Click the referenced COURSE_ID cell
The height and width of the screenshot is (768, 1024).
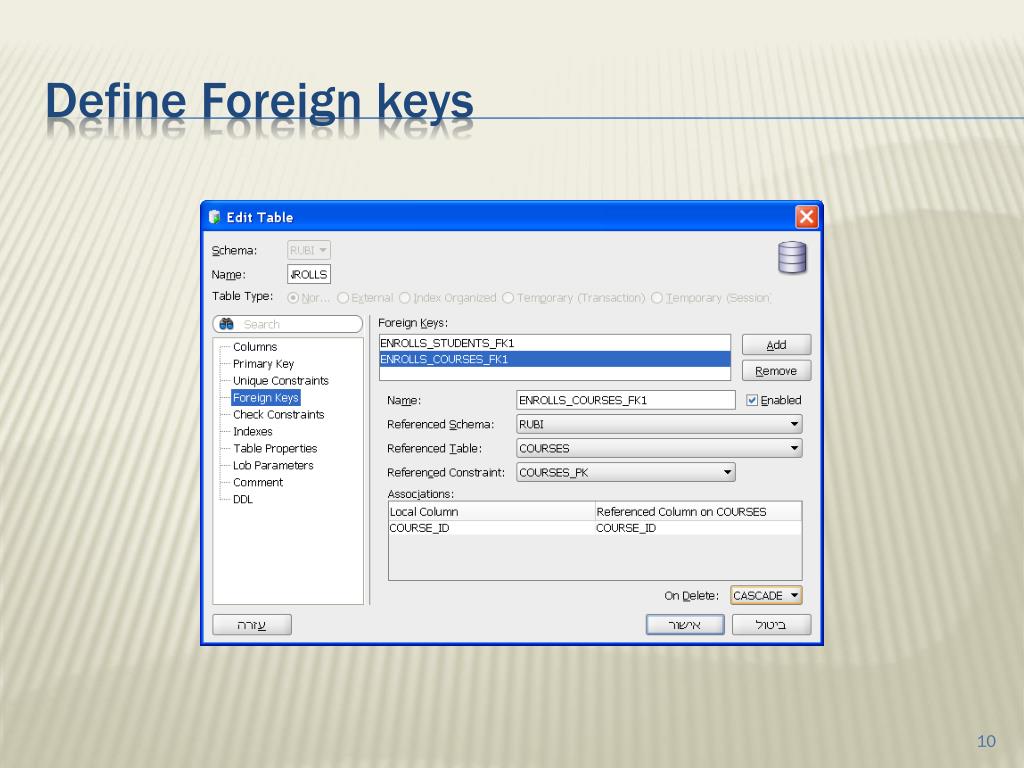698,528
